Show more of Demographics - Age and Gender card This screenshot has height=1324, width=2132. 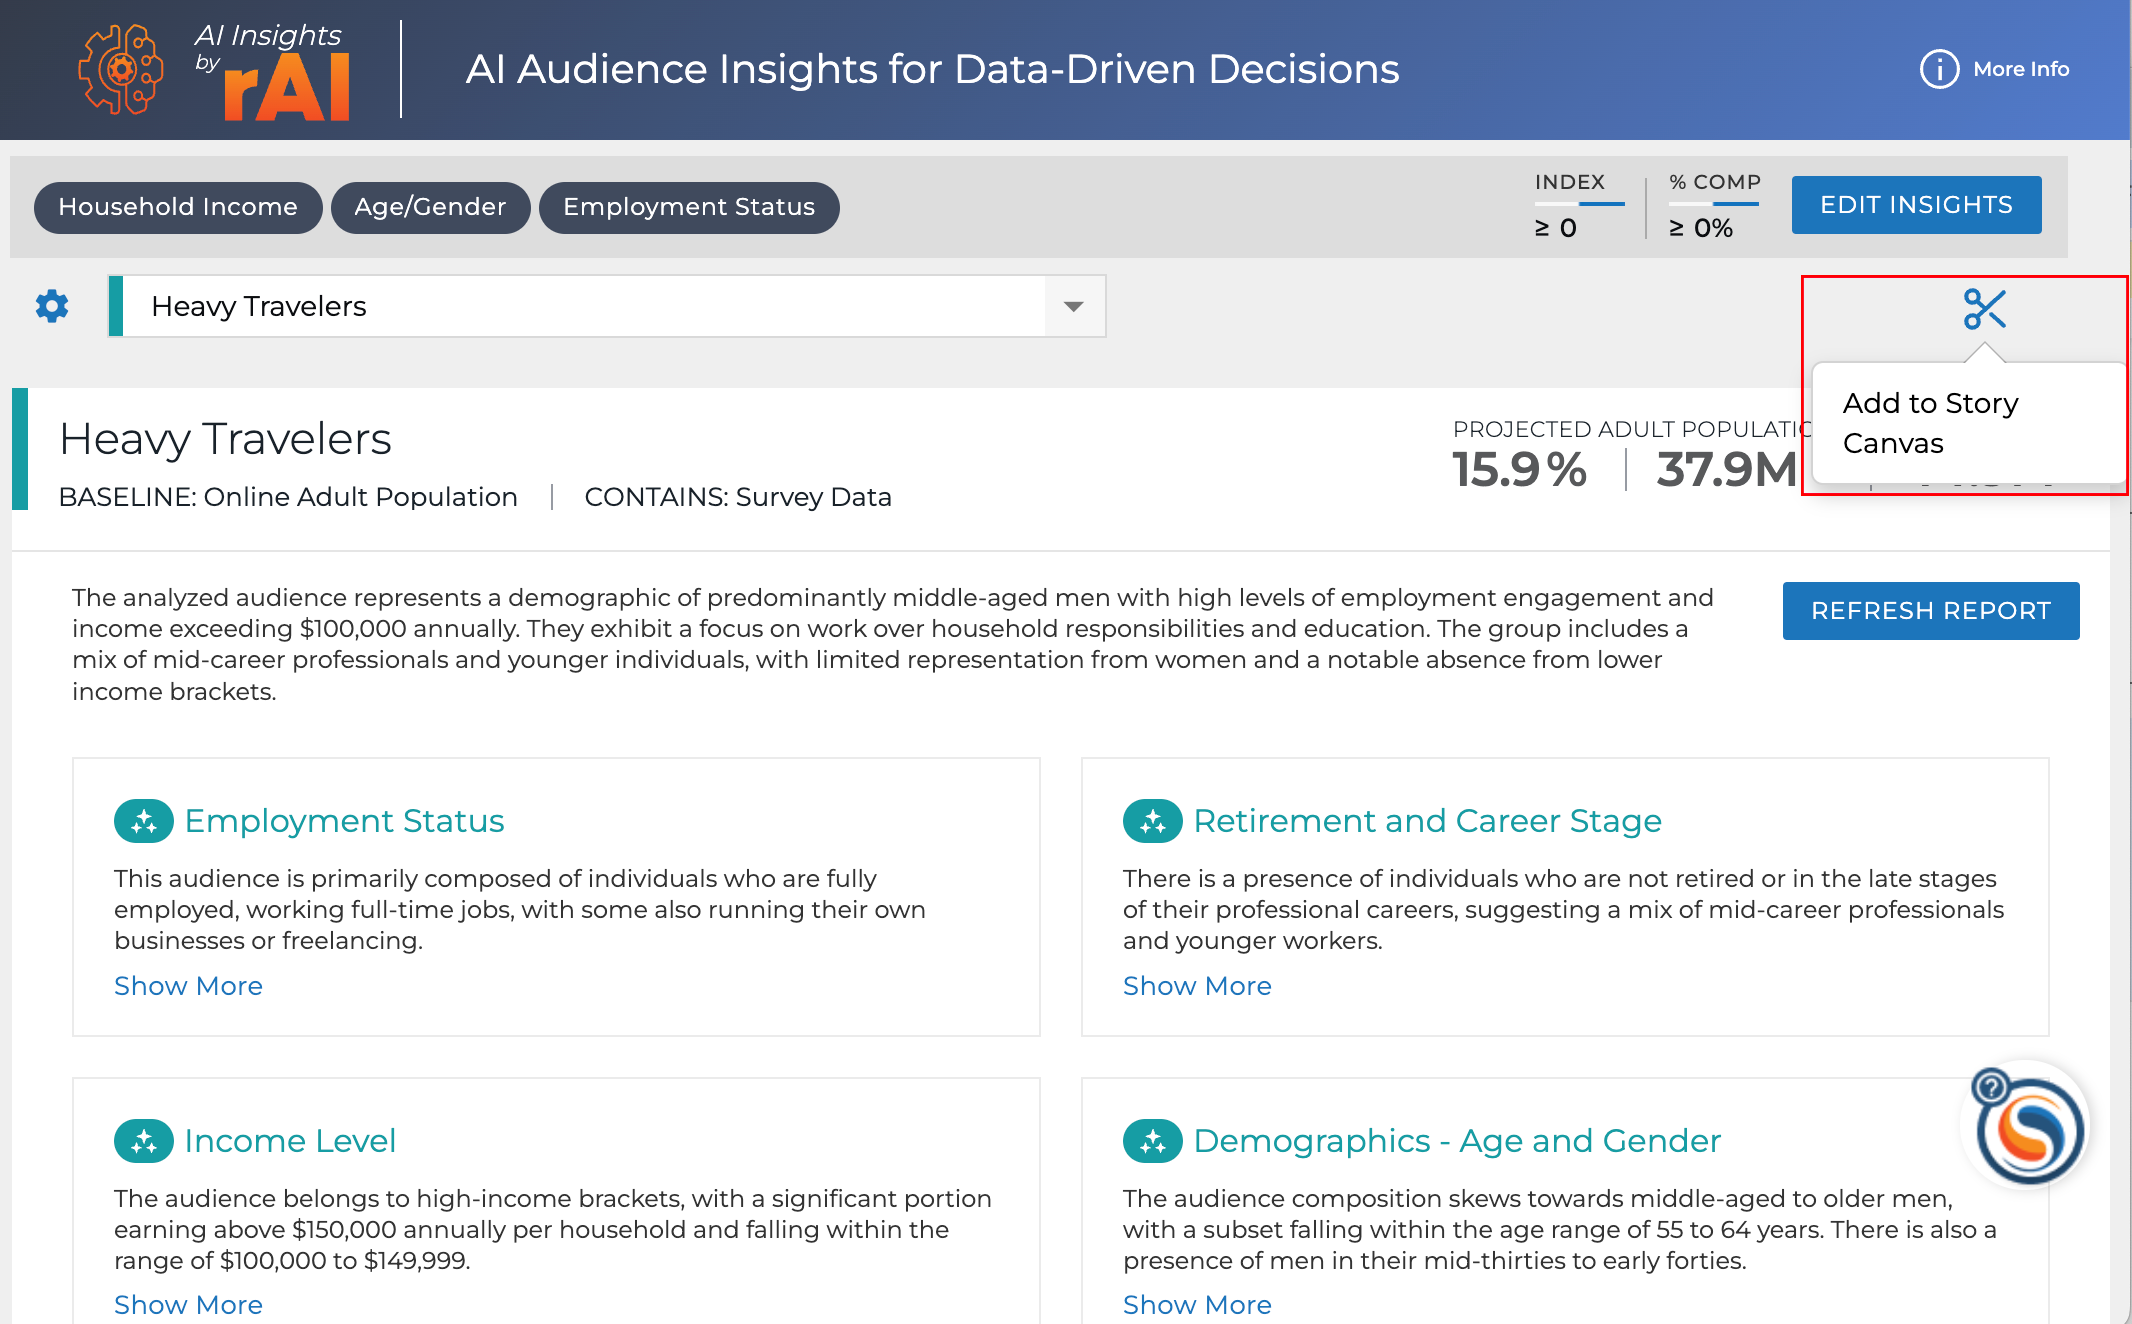click(1197, 1305)
